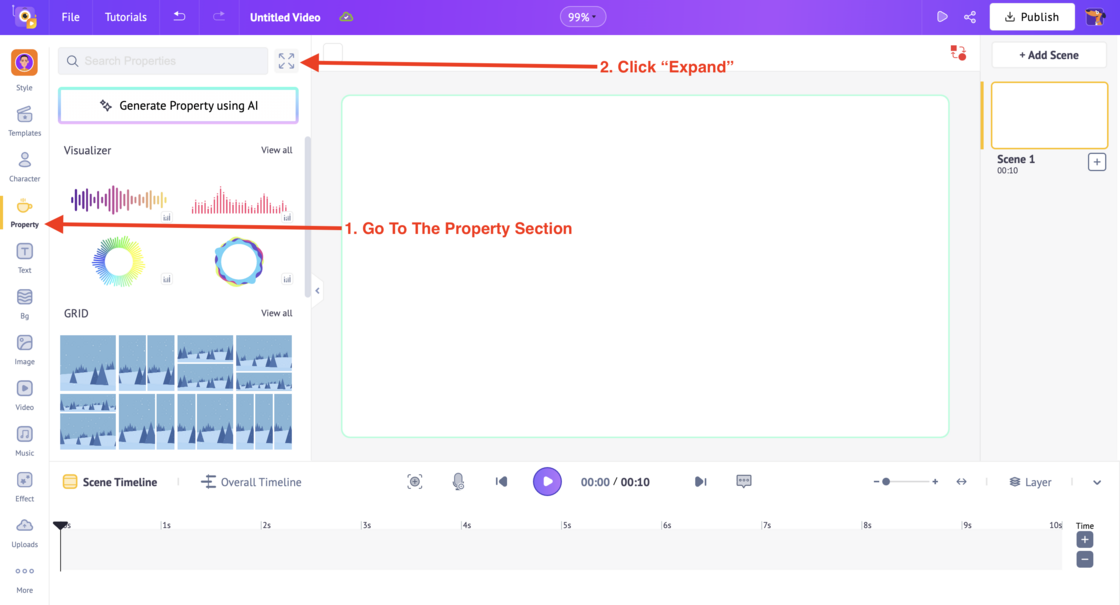Click the timeline zoom slider handle
This screenshot has width=1120, height=605.
(x=886, y=482)
